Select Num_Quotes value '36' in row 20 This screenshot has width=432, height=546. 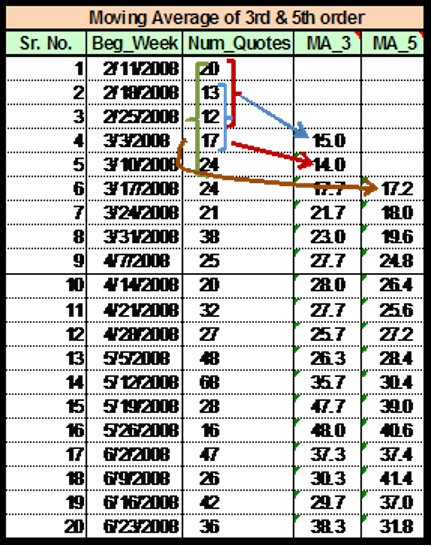tap(238, 526)
